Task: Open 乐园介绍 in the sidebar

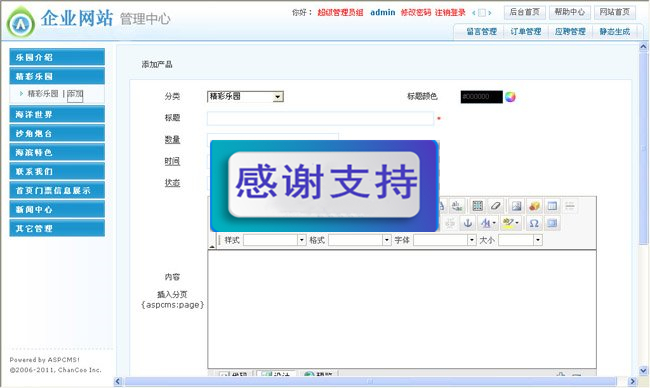Action: pos(57,57)
